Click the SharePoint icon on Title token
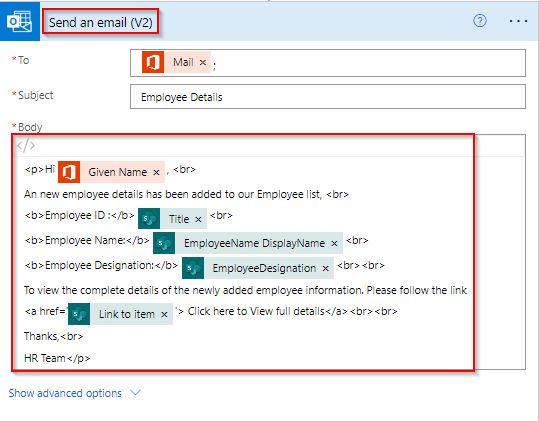539x422 pixels. pos(149,219)
